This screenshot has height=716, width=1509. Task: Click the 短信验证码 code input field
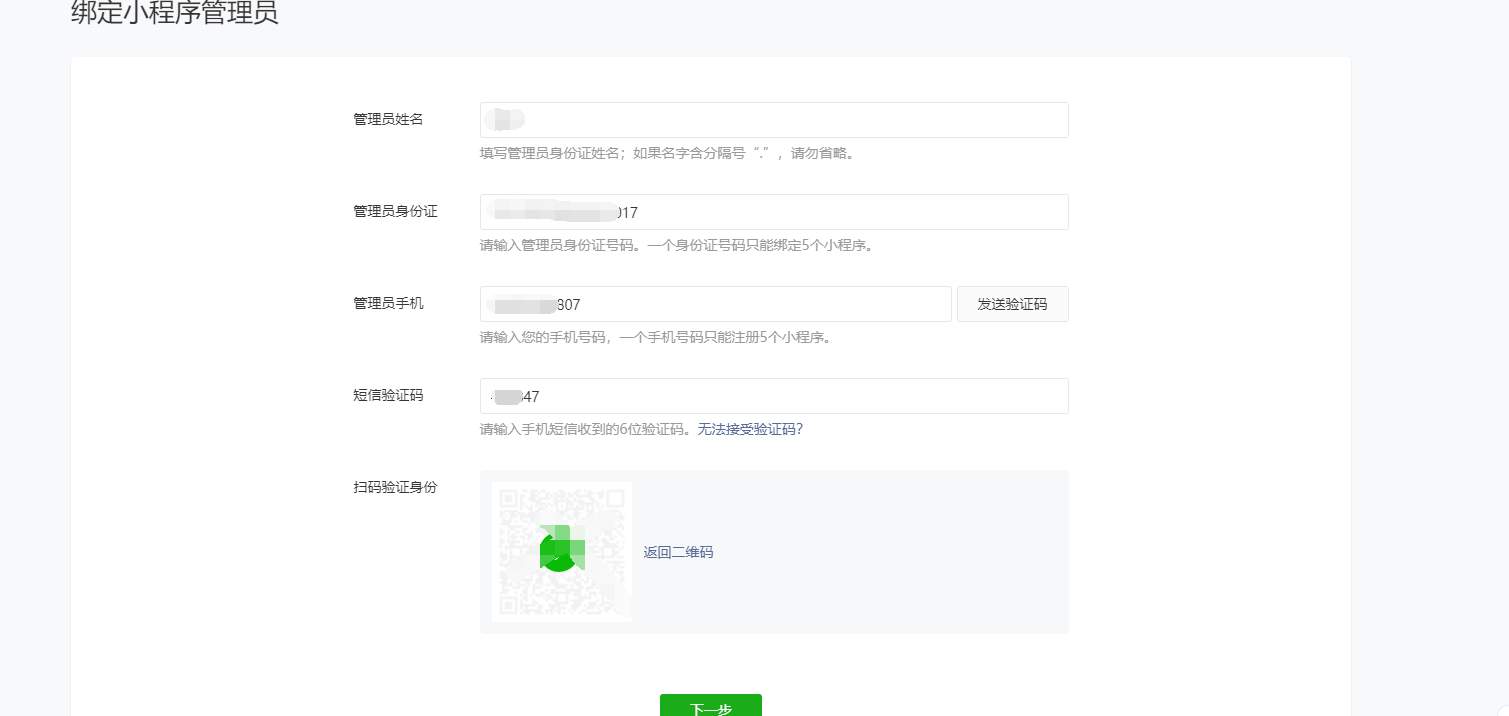(x=774, y=396)
